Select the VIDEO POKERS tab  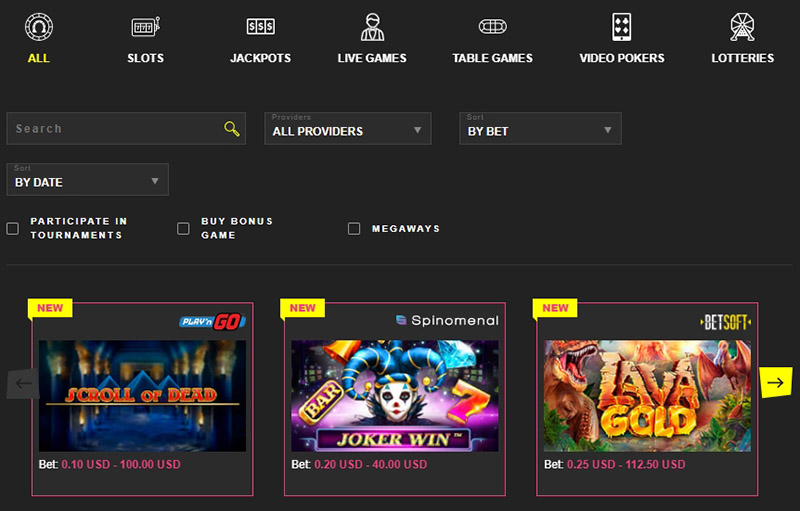622,58
